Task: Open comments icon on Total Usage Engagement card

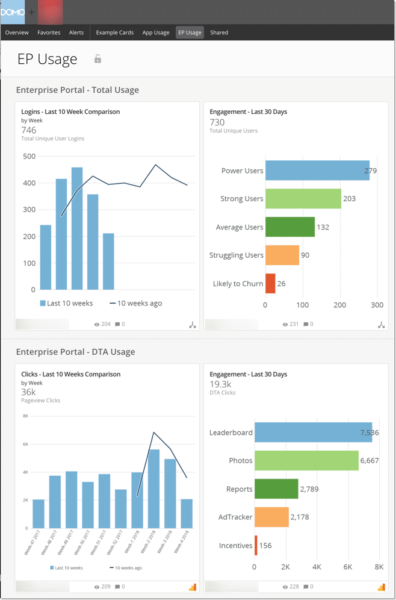Action: point(306,324)
